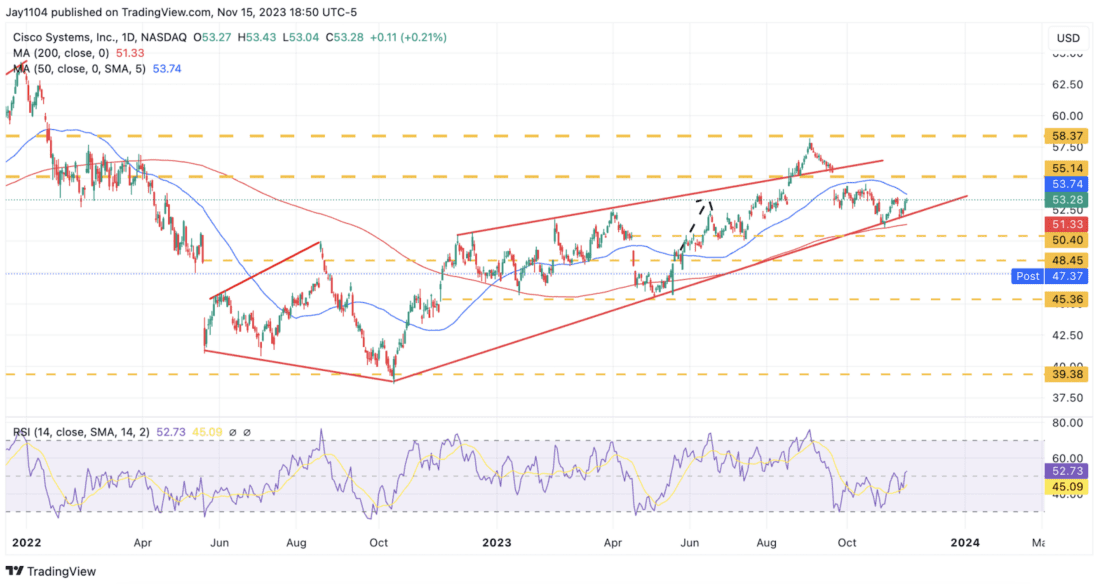Click the 55.14 yellow price level label
Screen dimensions: 1100x584
point(1067,168)
